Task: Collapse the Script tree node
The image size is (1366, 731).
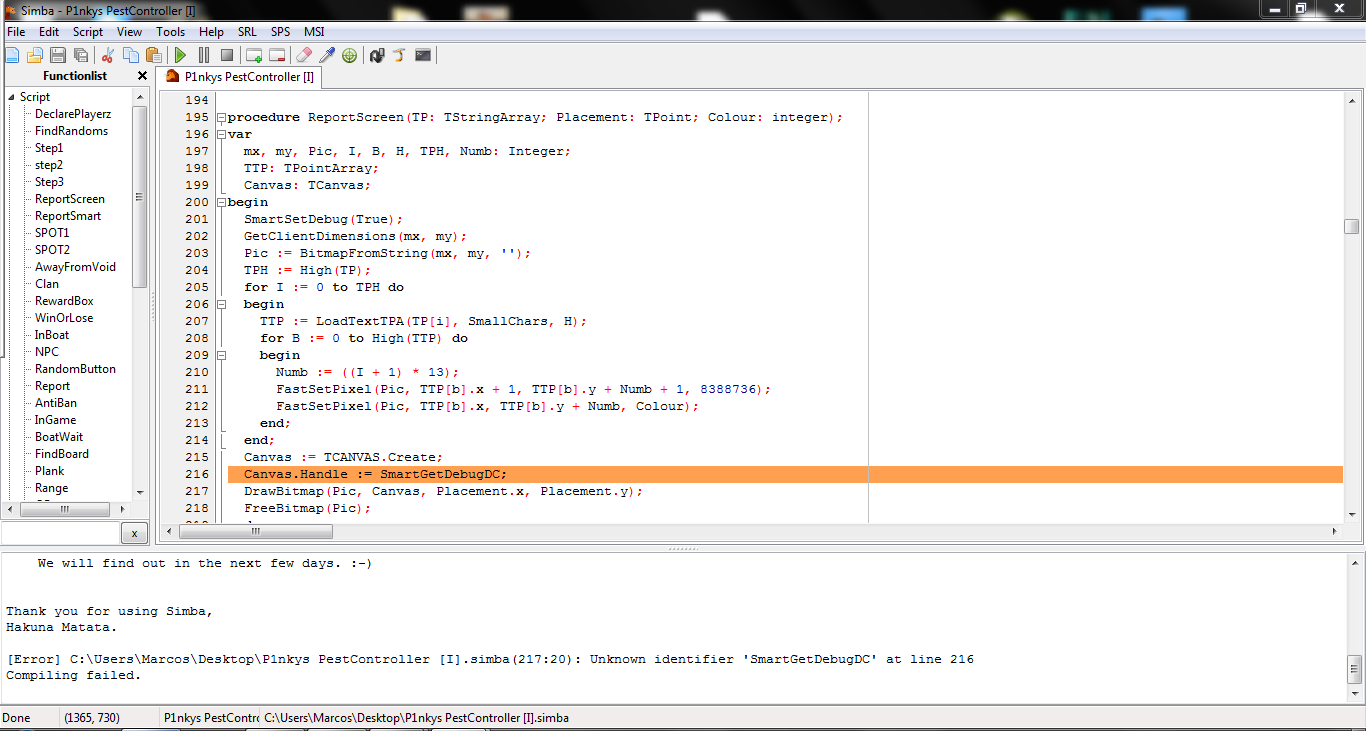Action: (11, 97)
